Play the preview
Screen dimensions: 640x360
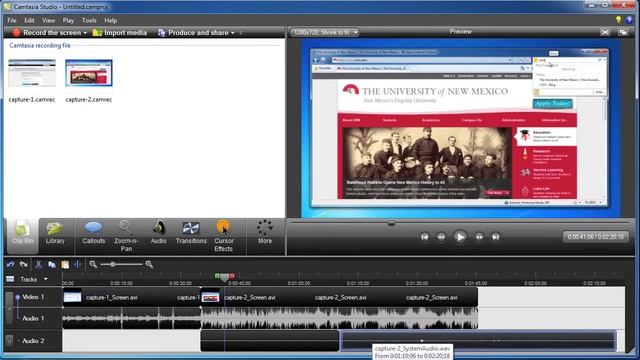tap(460, 237)
